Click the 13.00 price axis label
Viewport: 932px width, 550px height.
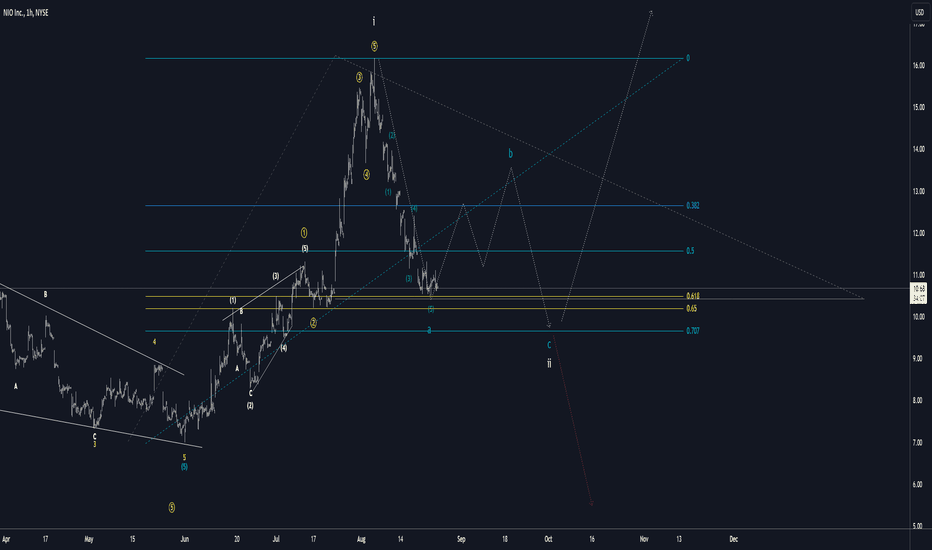918,191
